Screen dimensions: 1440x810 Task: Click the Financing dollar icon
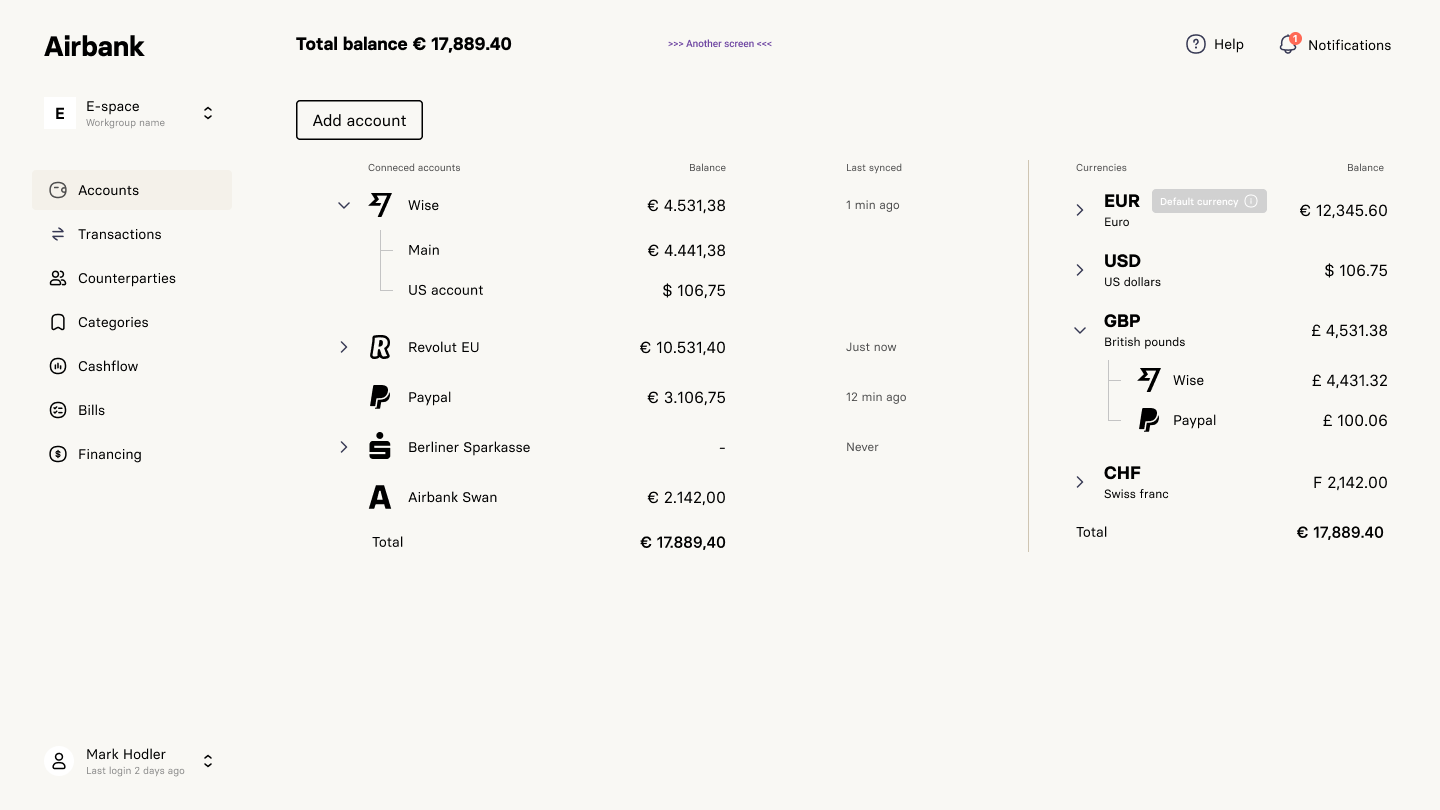[58, 454]
